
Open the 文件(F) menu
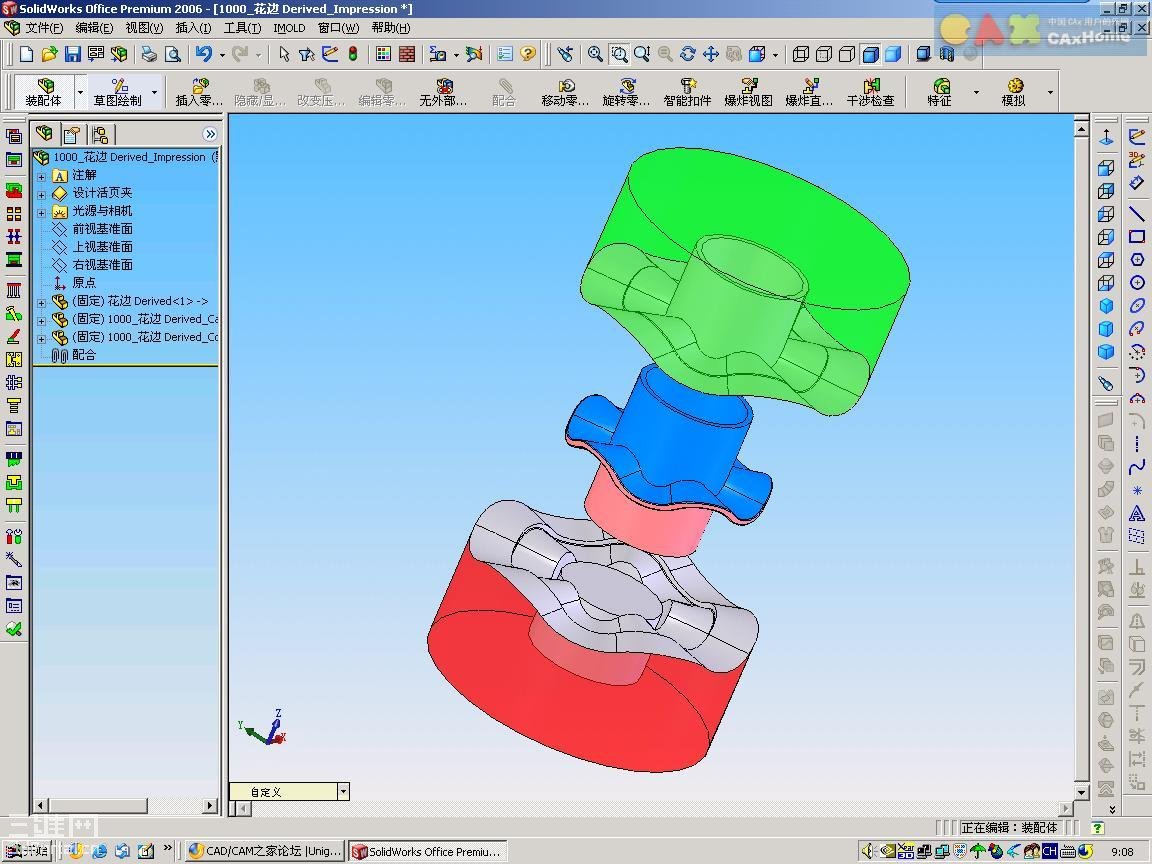(x=44, y=28)
